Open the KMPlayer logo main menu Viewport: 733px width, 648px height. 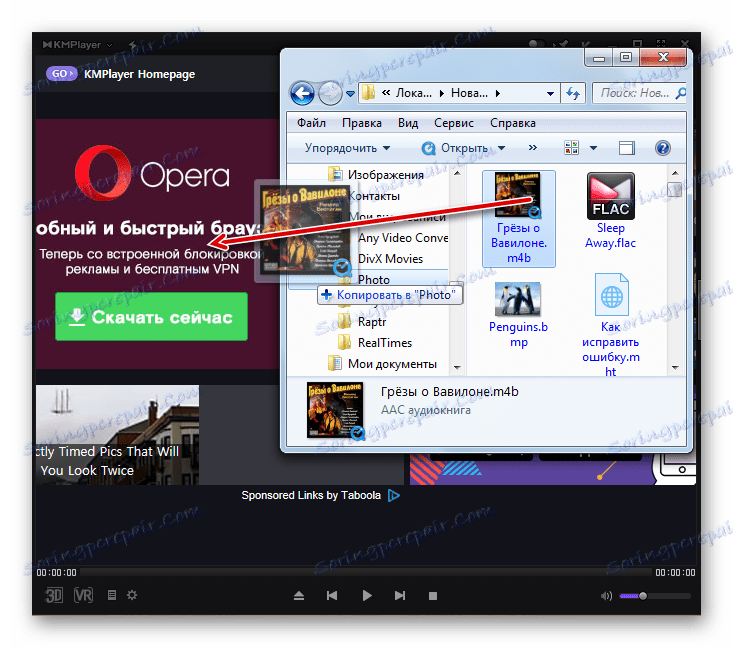pos(77,45)
